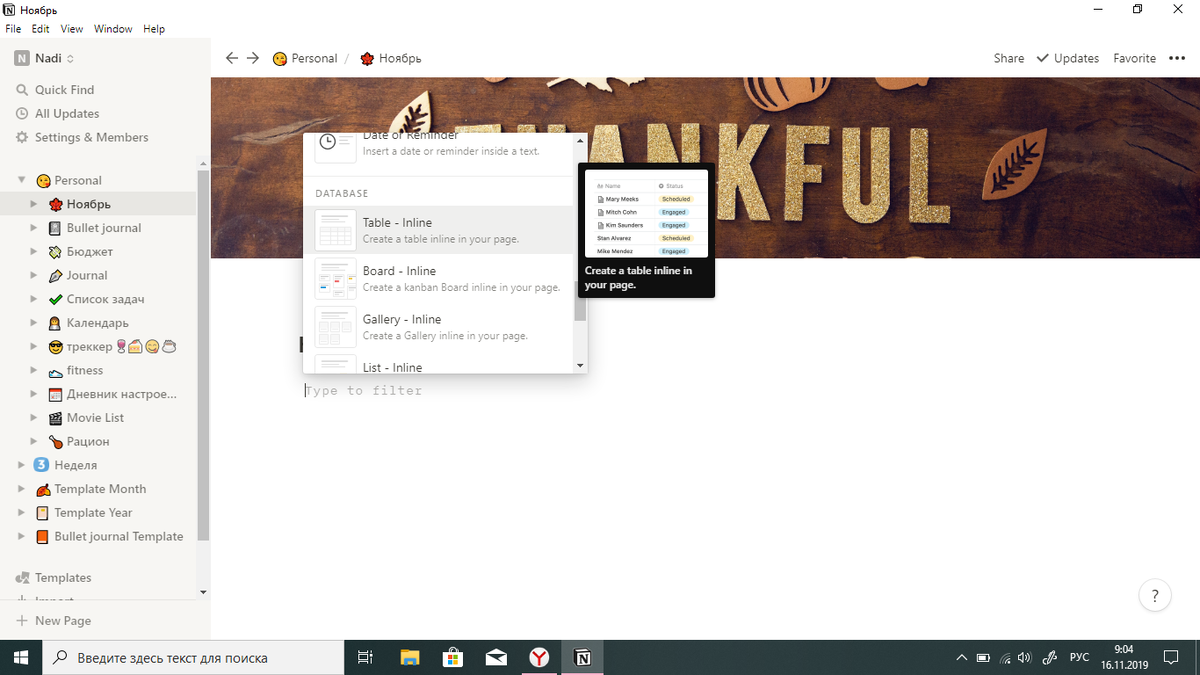Click the plus icon next to New Page
The width and height of the screenshot is (1200, 675).
coord(22,621)
